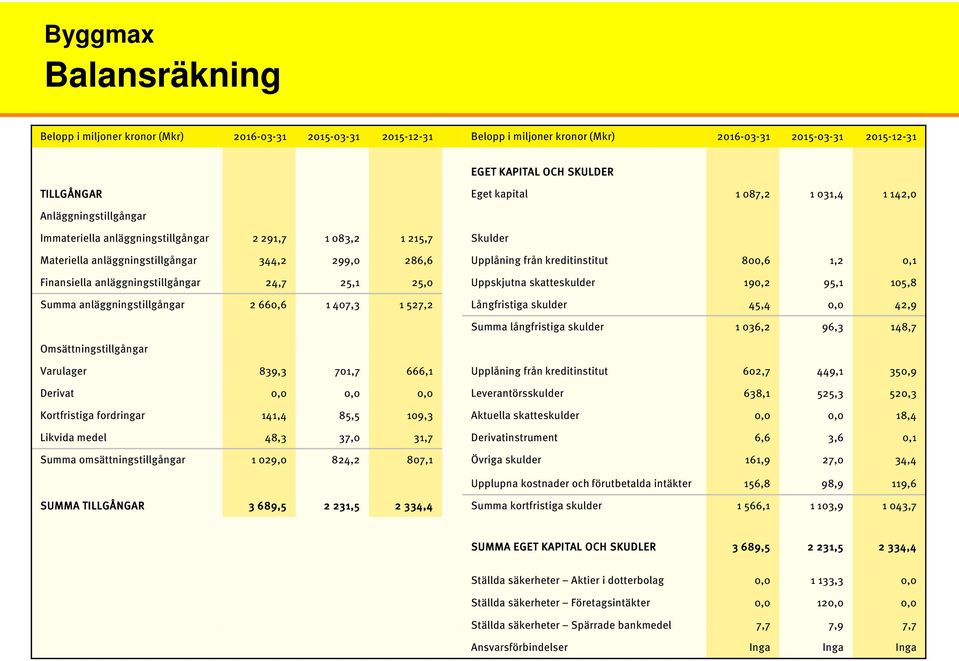Click the 'Omsättningstillgångar' label
The image size is (959, 661).
[94, 349]
